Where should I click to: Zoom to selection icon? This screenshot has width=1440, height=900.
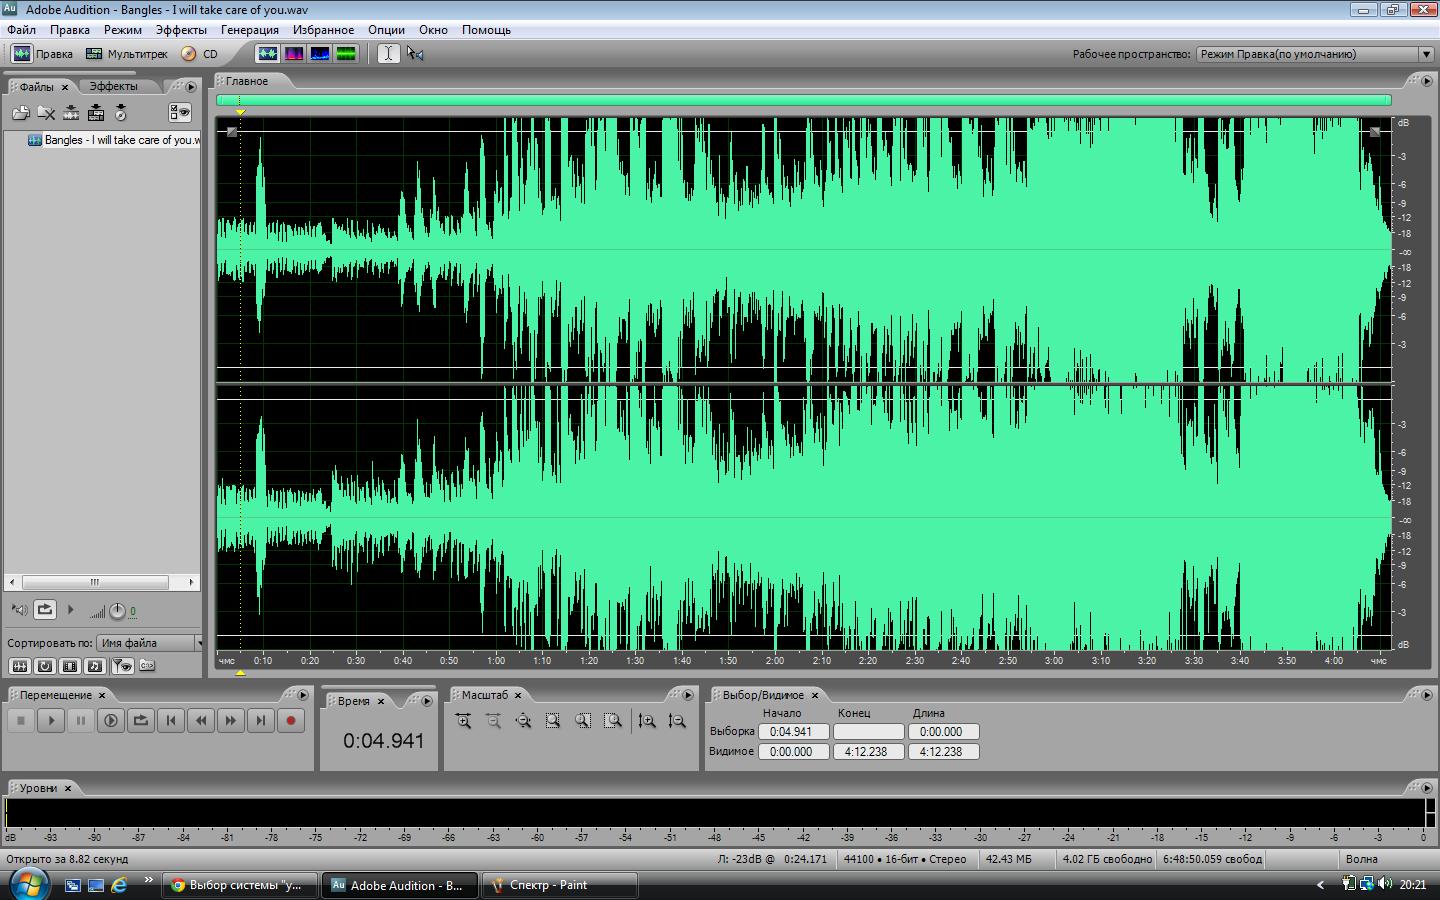click(553, 721)
